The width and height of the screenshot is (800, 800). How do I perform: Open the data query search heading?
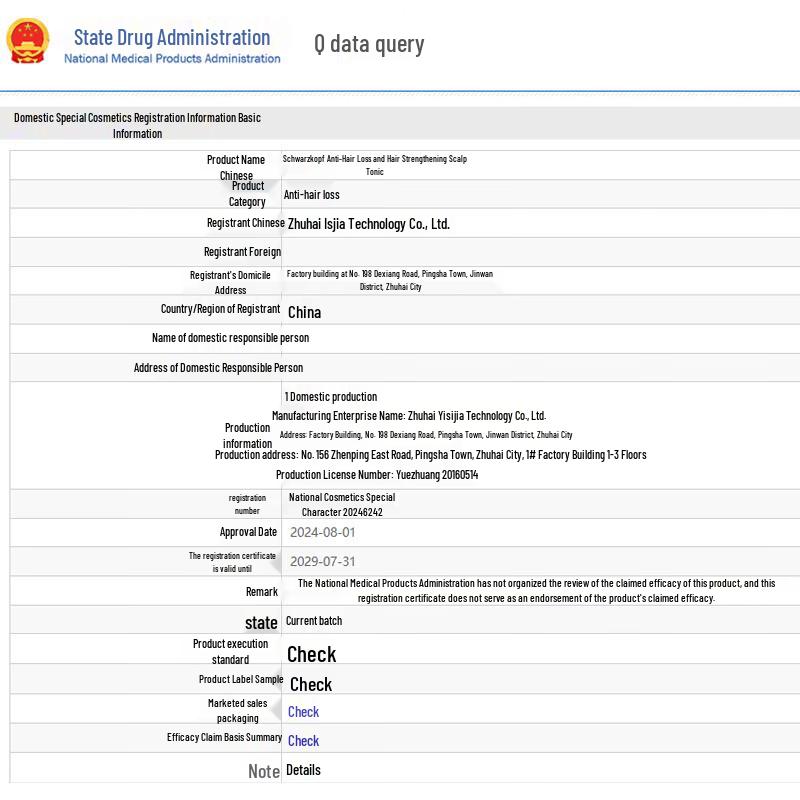[x=369, y=44]
